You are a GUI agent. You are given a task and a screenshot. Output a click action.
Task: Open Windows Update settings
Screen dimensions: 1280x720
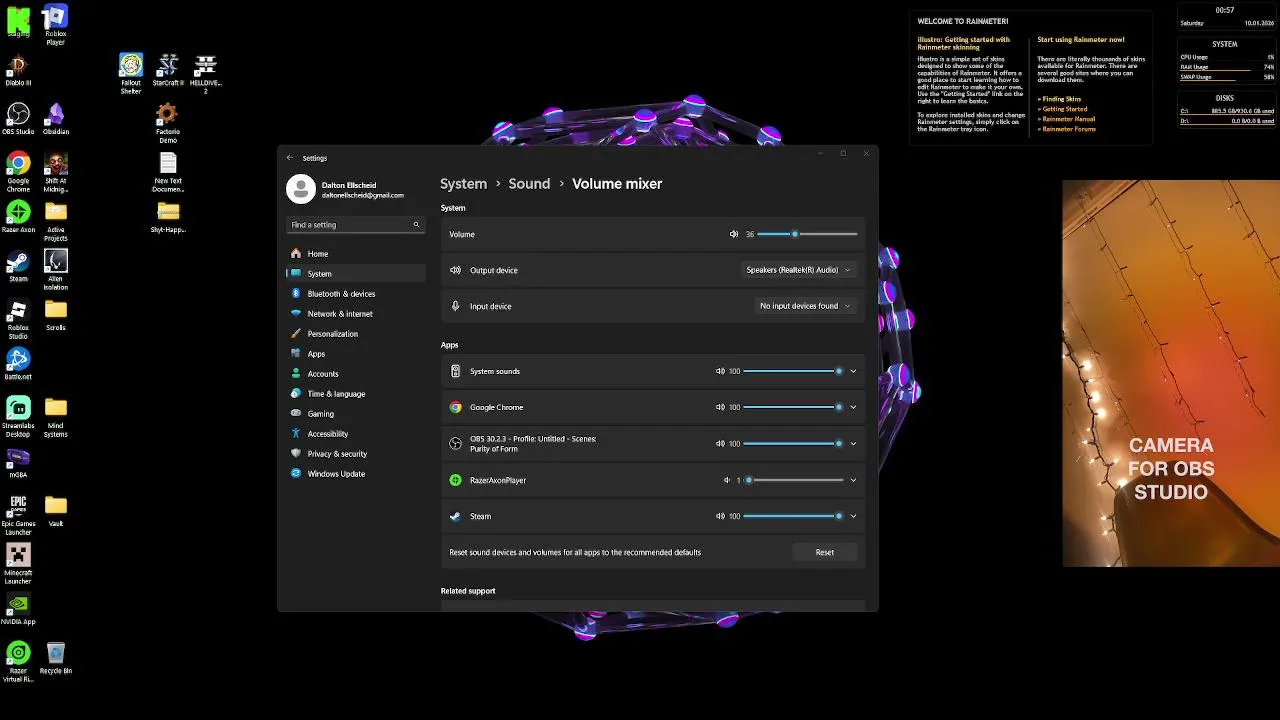[356, 473]
